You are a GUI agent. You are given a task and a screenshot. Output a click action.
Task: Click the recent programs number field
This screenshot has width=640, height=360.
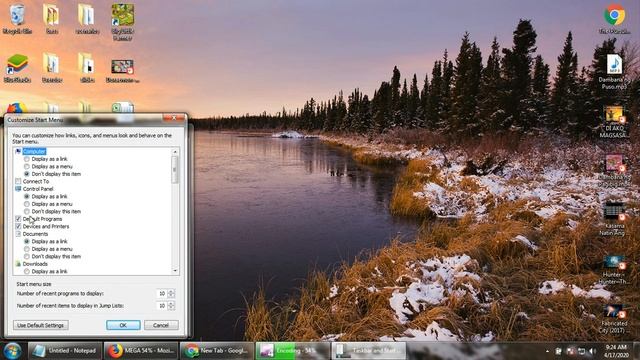[162, 293]
